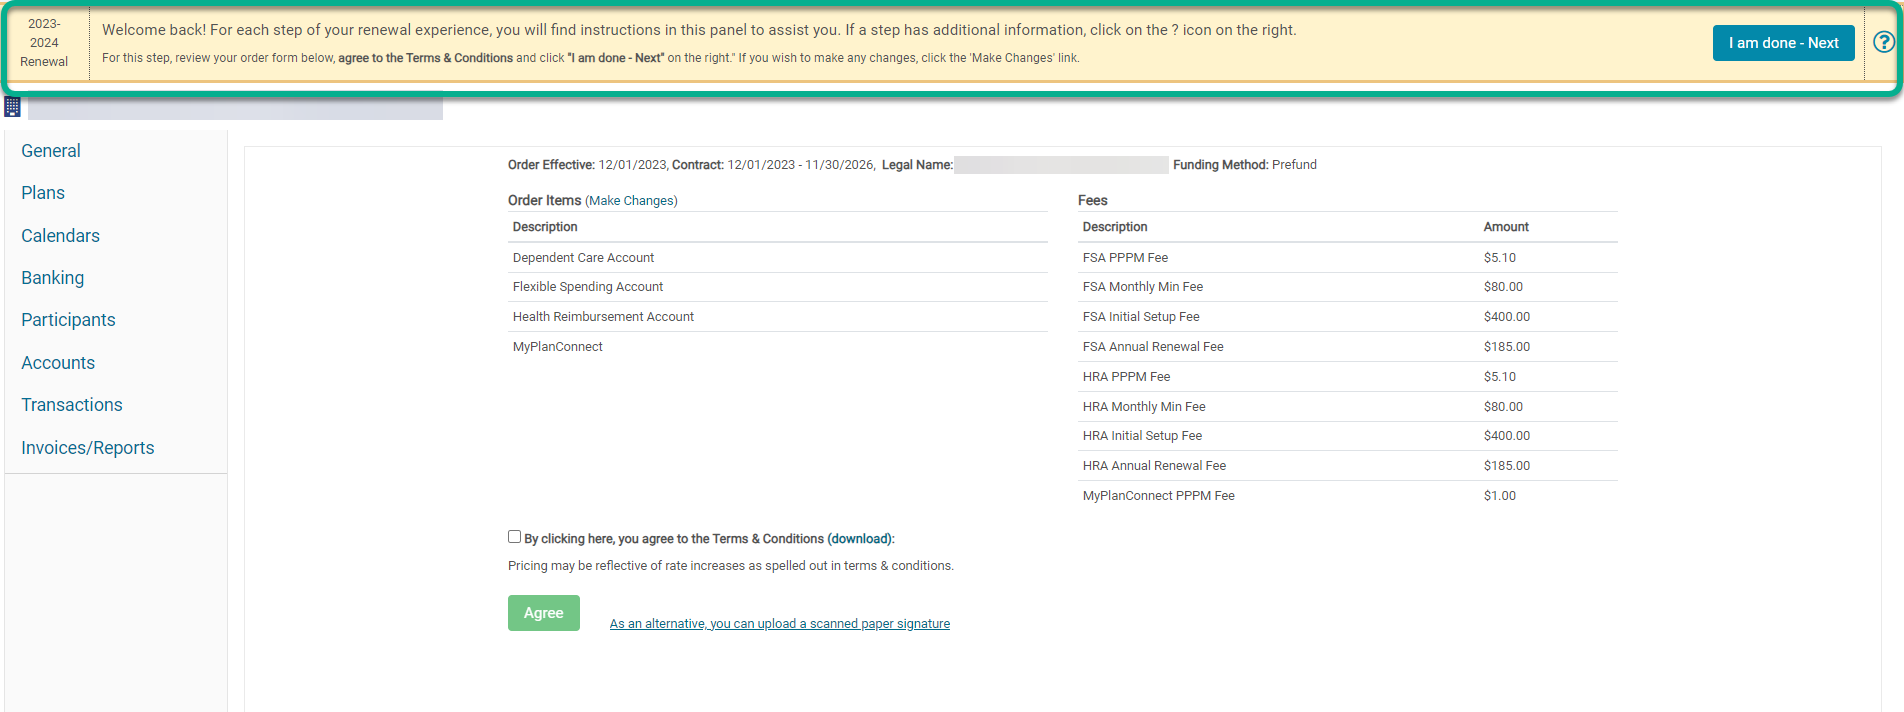1904x712 pixels.
Task: Click the 'I am done - Next' button
Action: [x=1783, y=43]
